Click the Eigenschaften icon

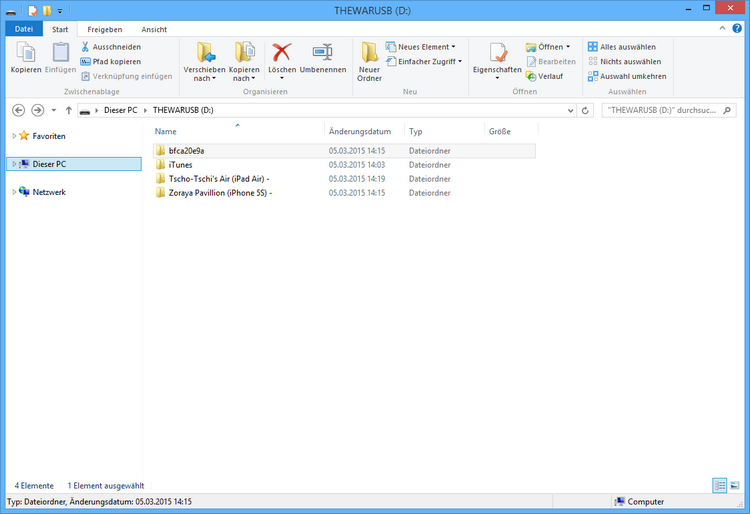[497, 53]
